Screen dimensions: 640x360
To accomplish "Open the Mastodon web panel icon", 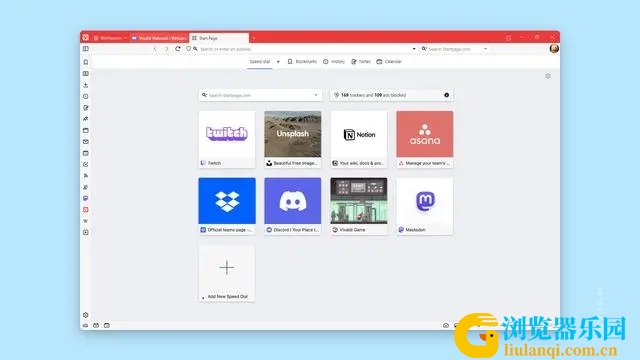I will 86,198.
